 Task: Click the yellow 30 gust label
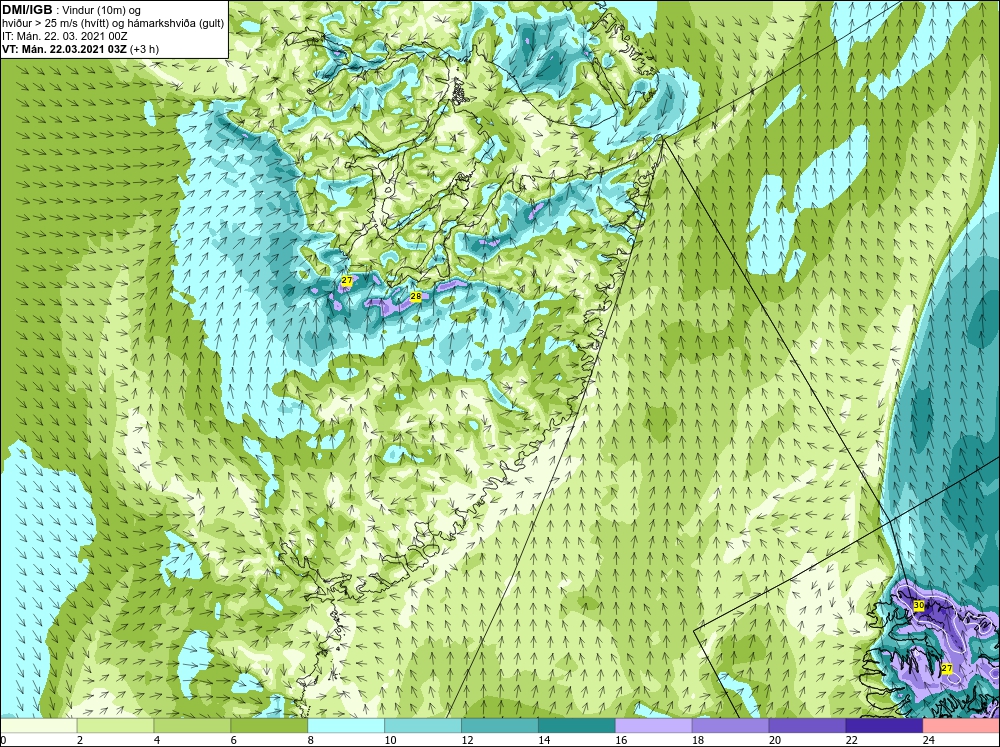click(919, 605)
